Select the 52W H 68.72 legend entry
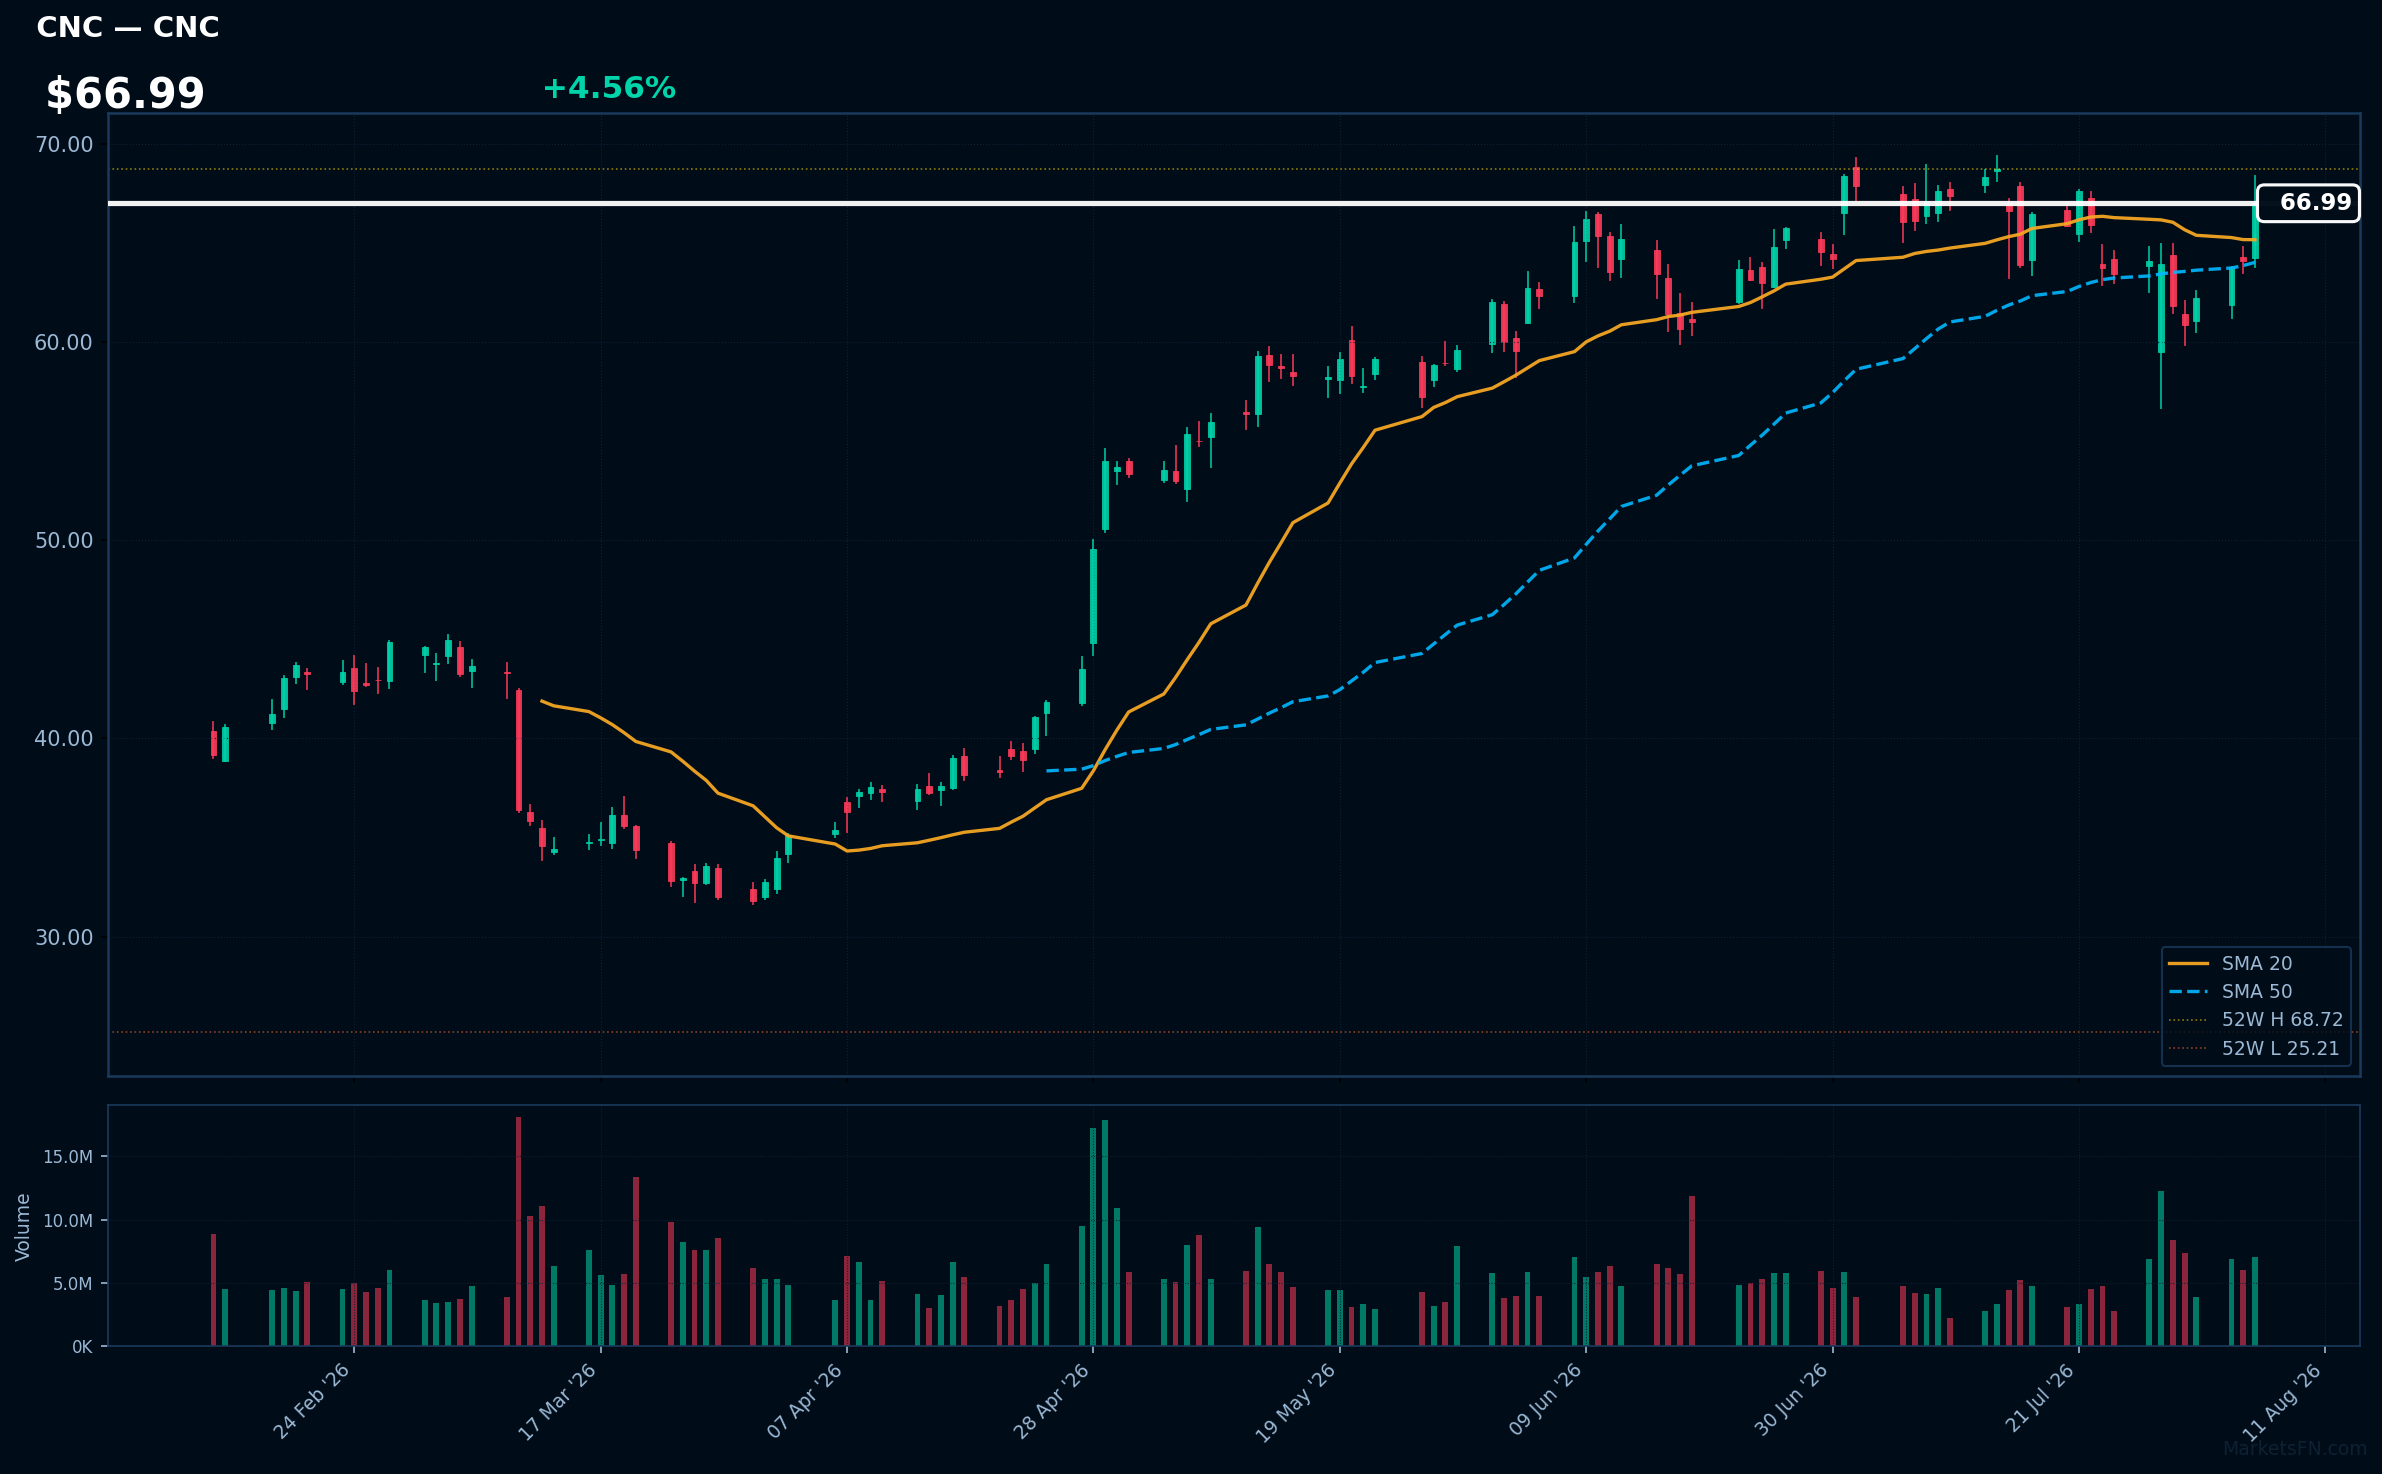This screenshot has width=2382, height=1474. (2256, 1019)
